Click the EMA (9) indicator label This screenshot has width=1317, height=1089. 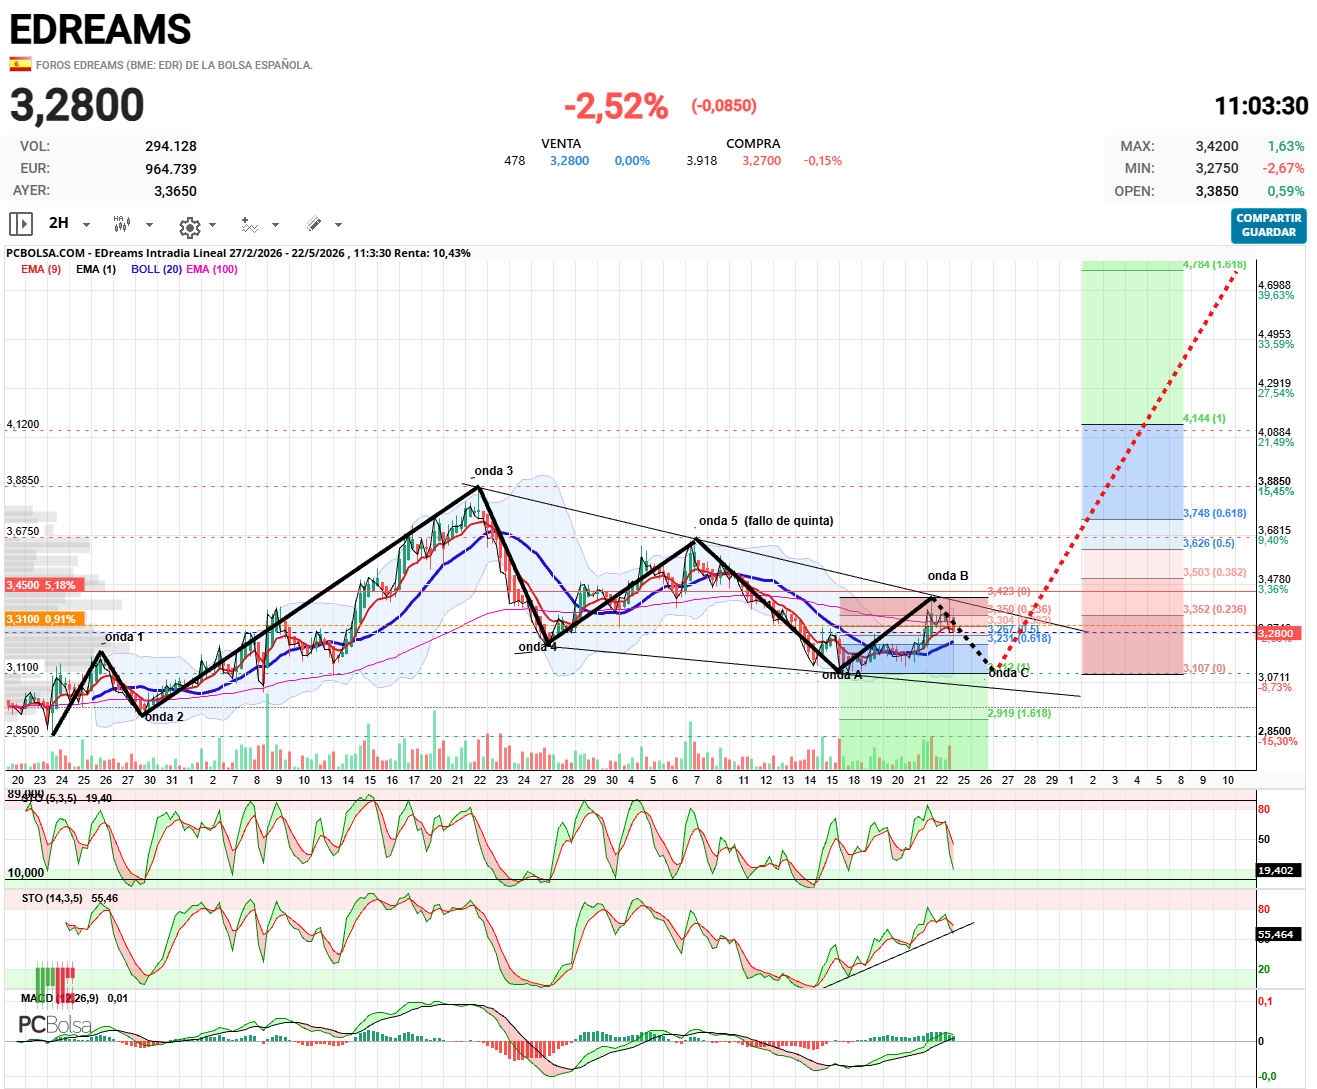click(x=41, y=269)
